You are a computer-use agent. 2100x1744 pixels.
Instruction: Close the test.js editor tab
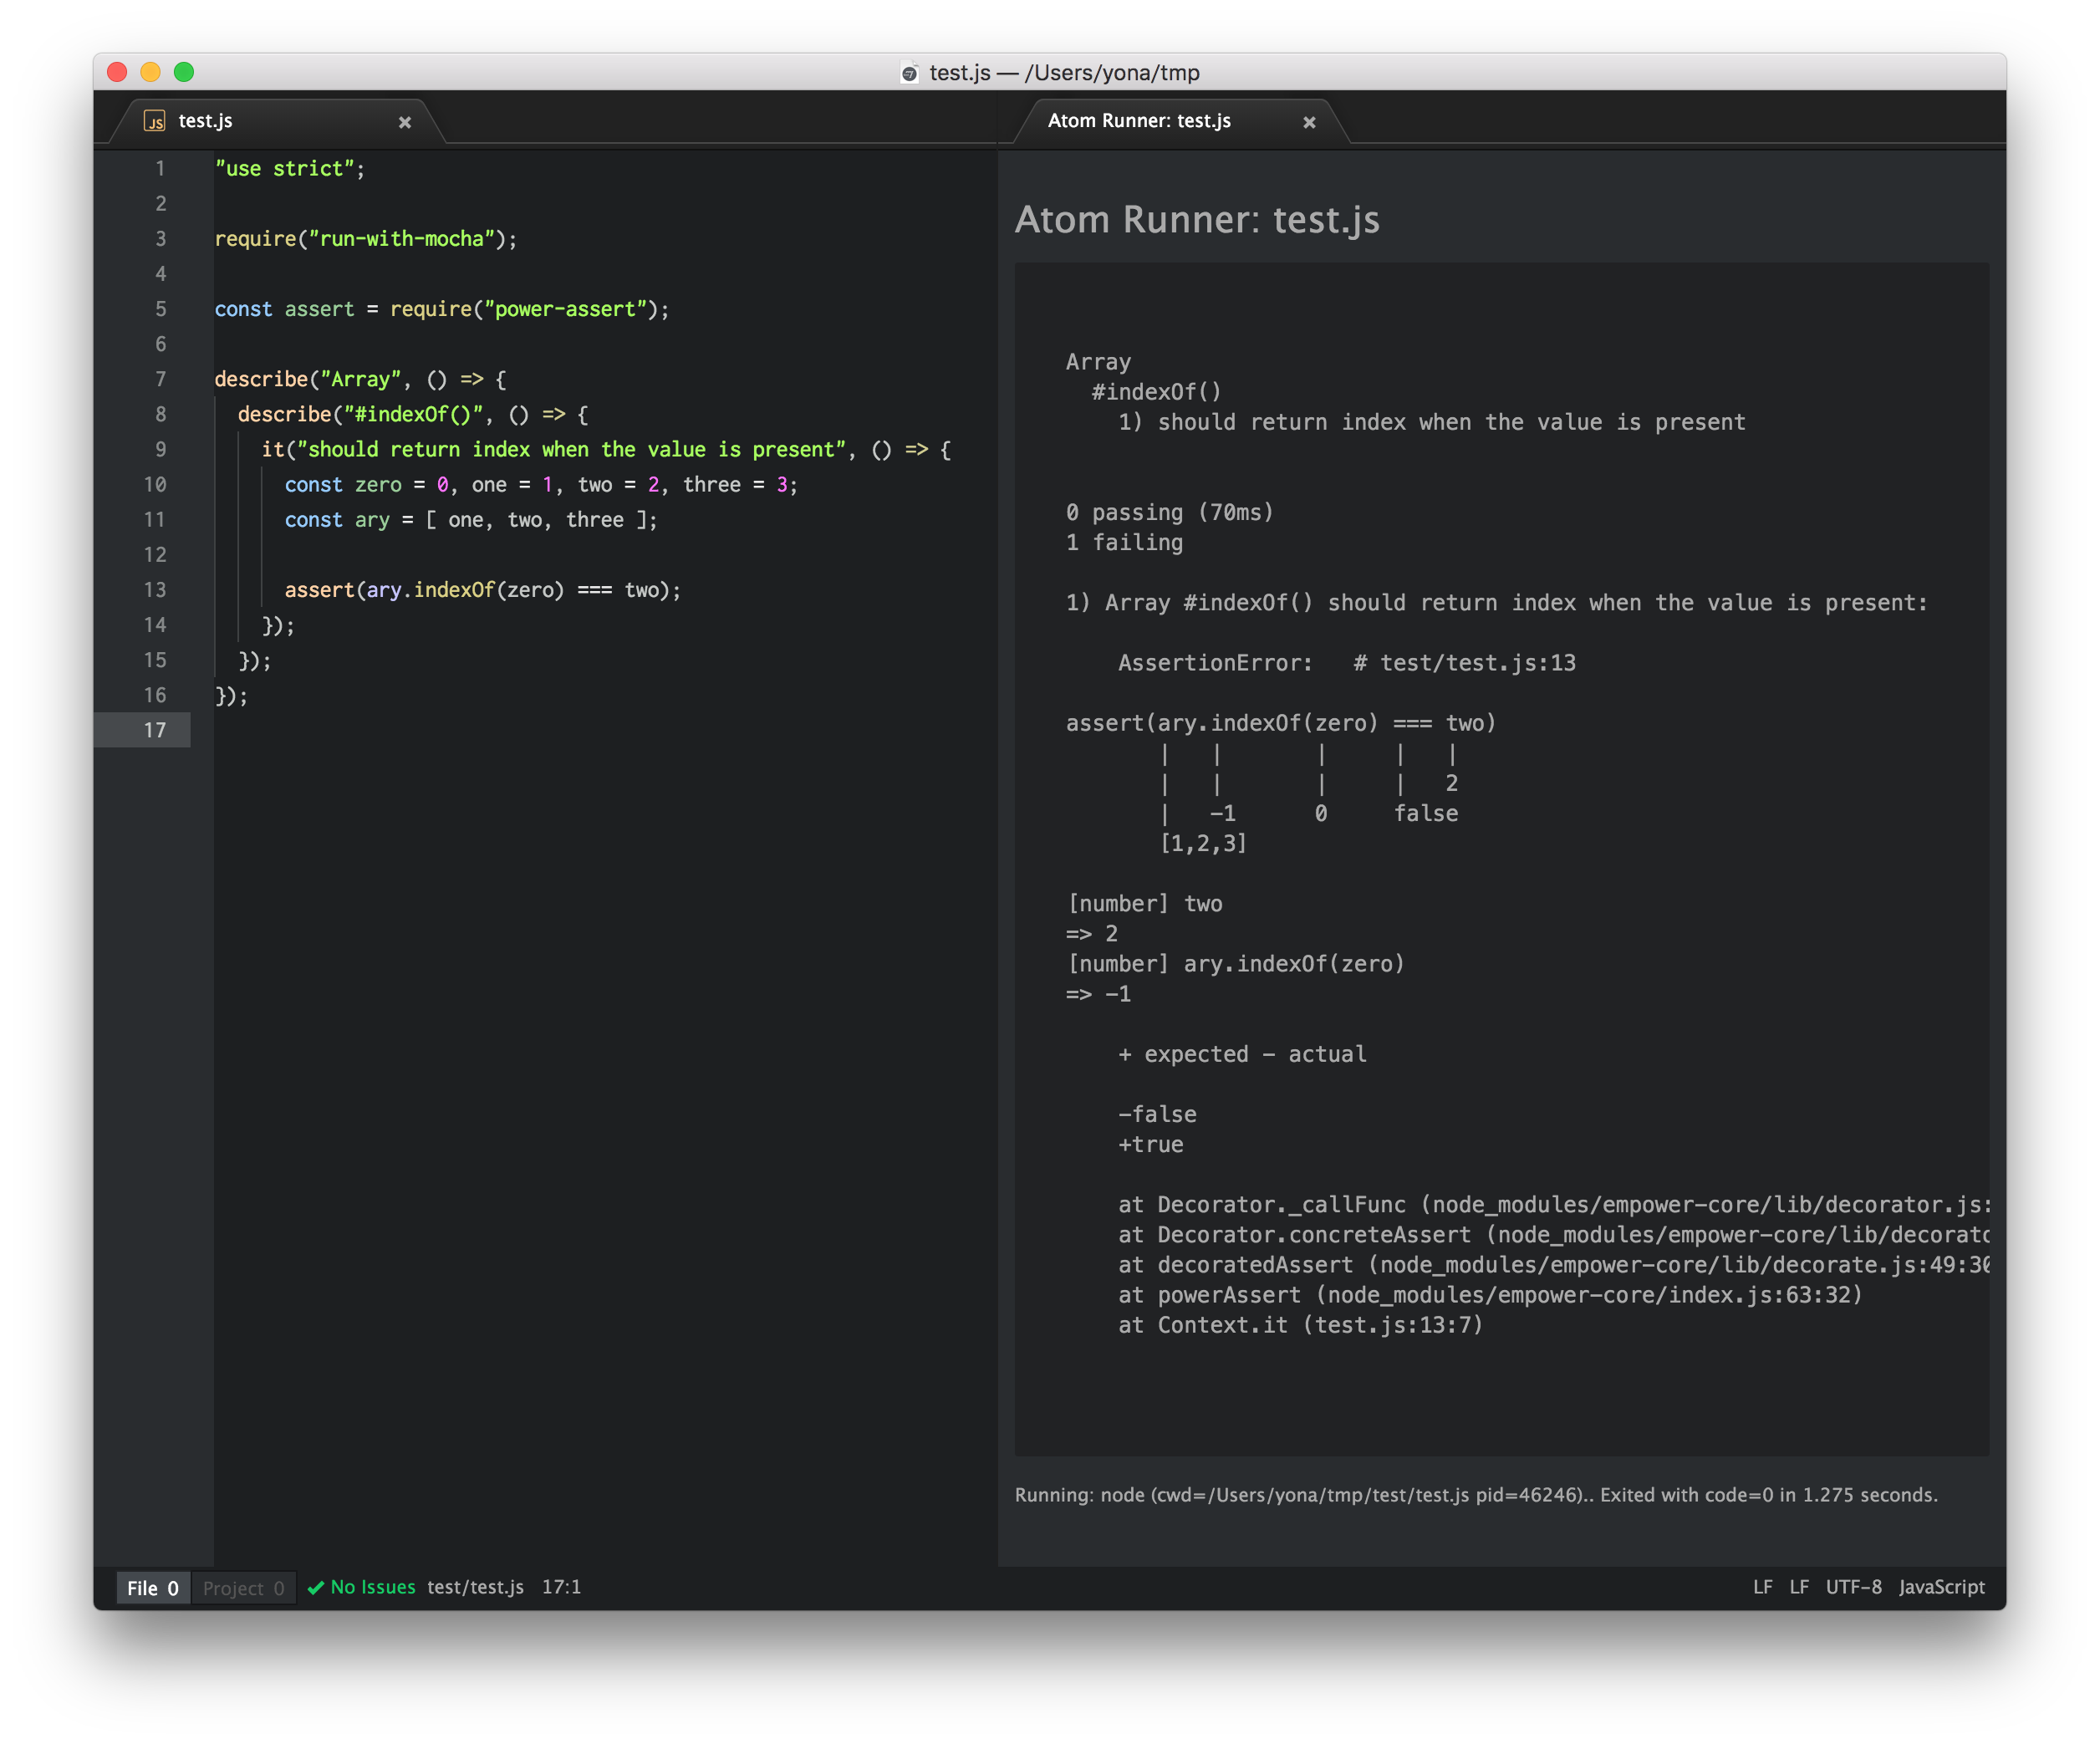point(405,122)
